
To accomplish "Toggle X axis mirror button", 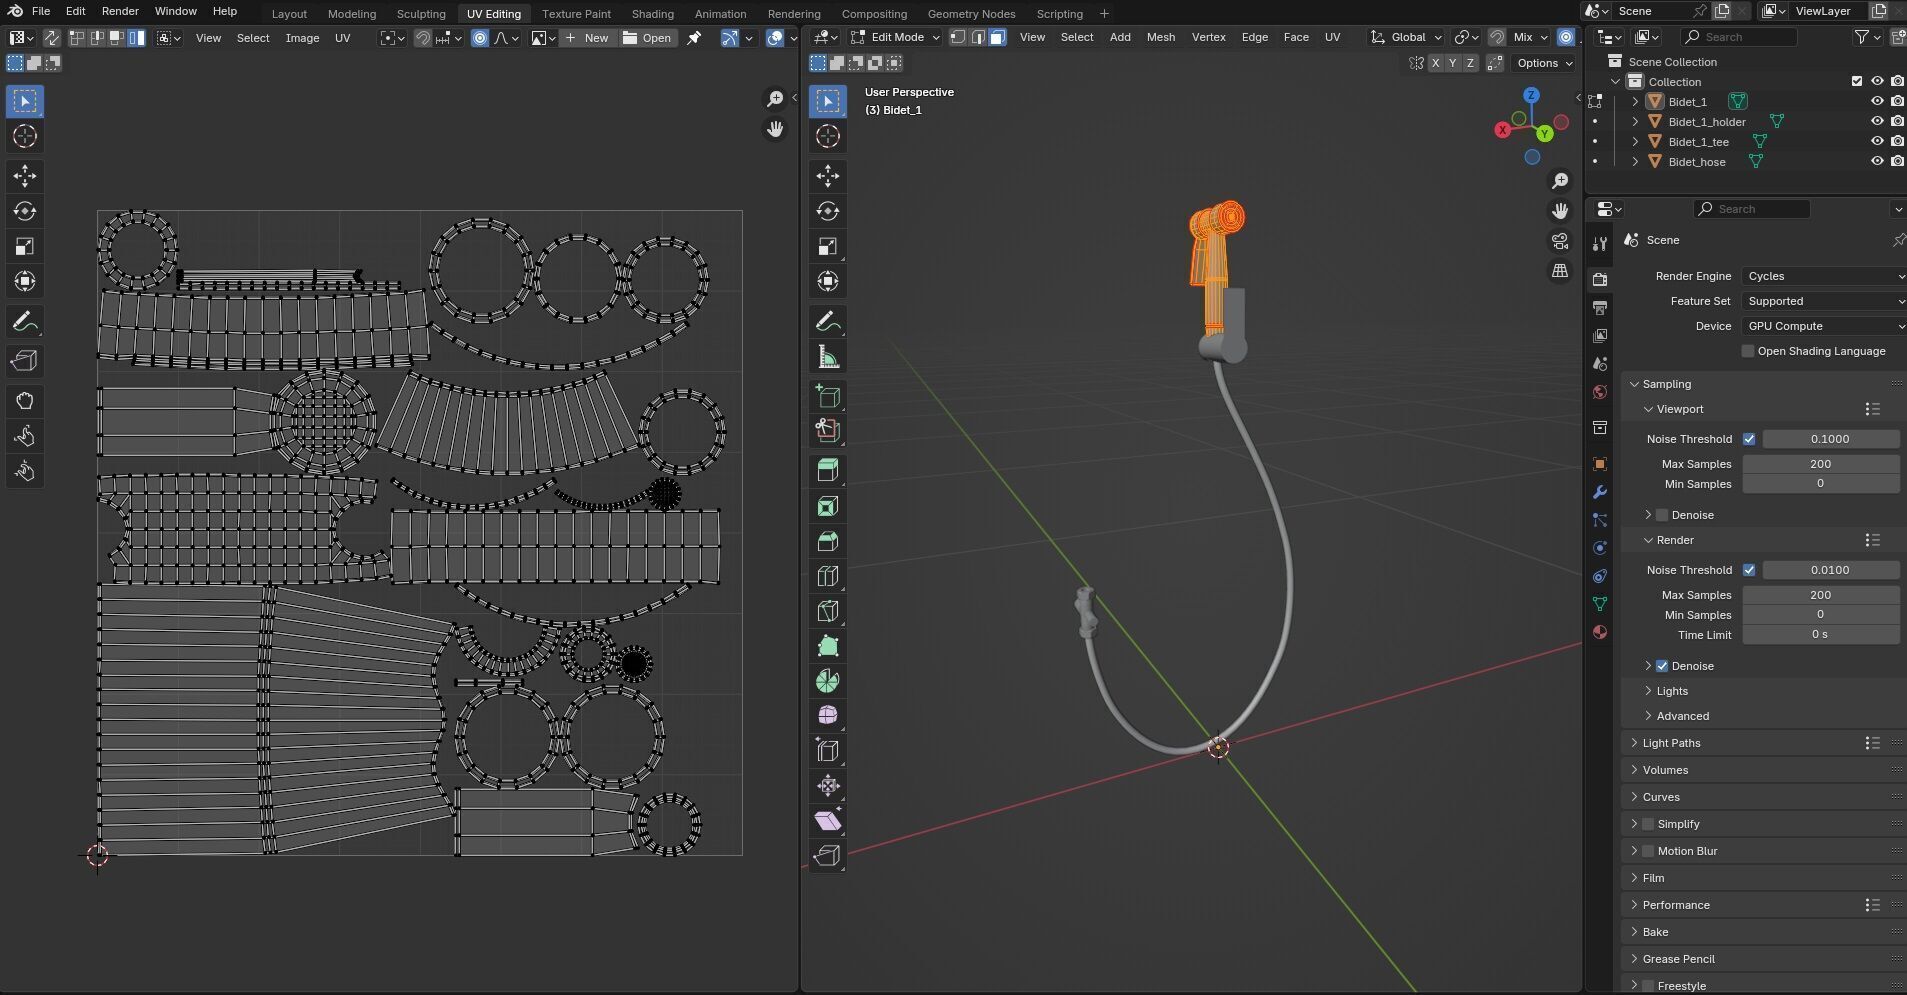I will pos(1436,63).
